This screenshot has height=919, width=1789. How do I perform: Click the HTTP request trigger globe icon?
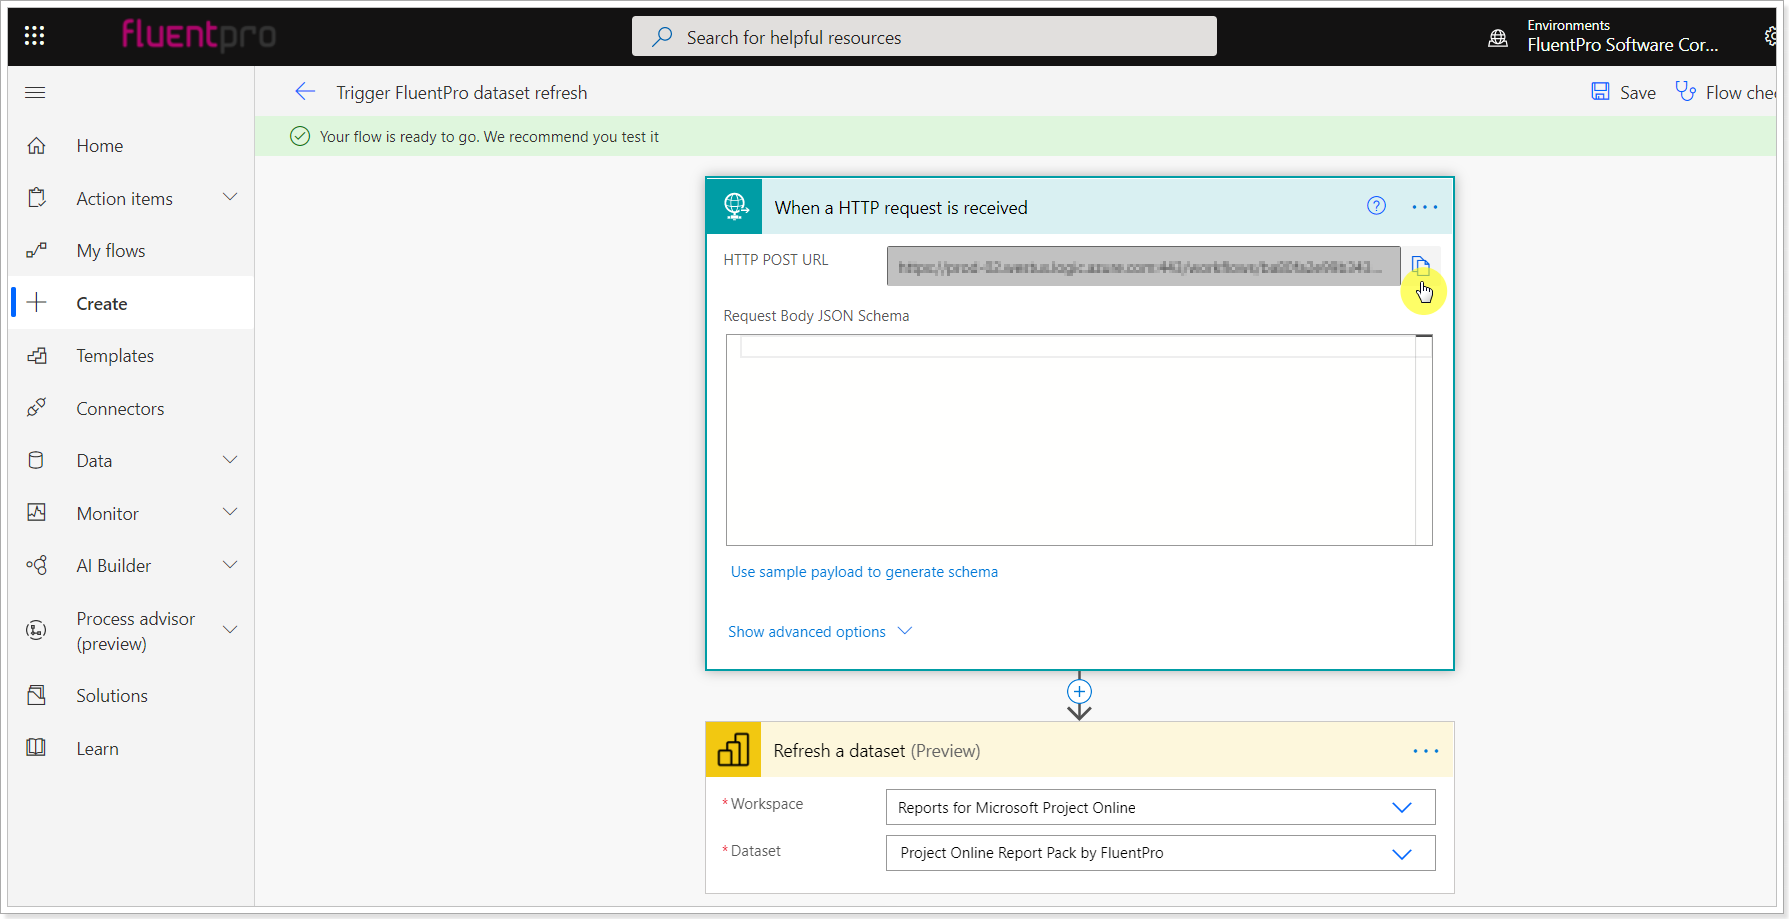pos(735,207)
